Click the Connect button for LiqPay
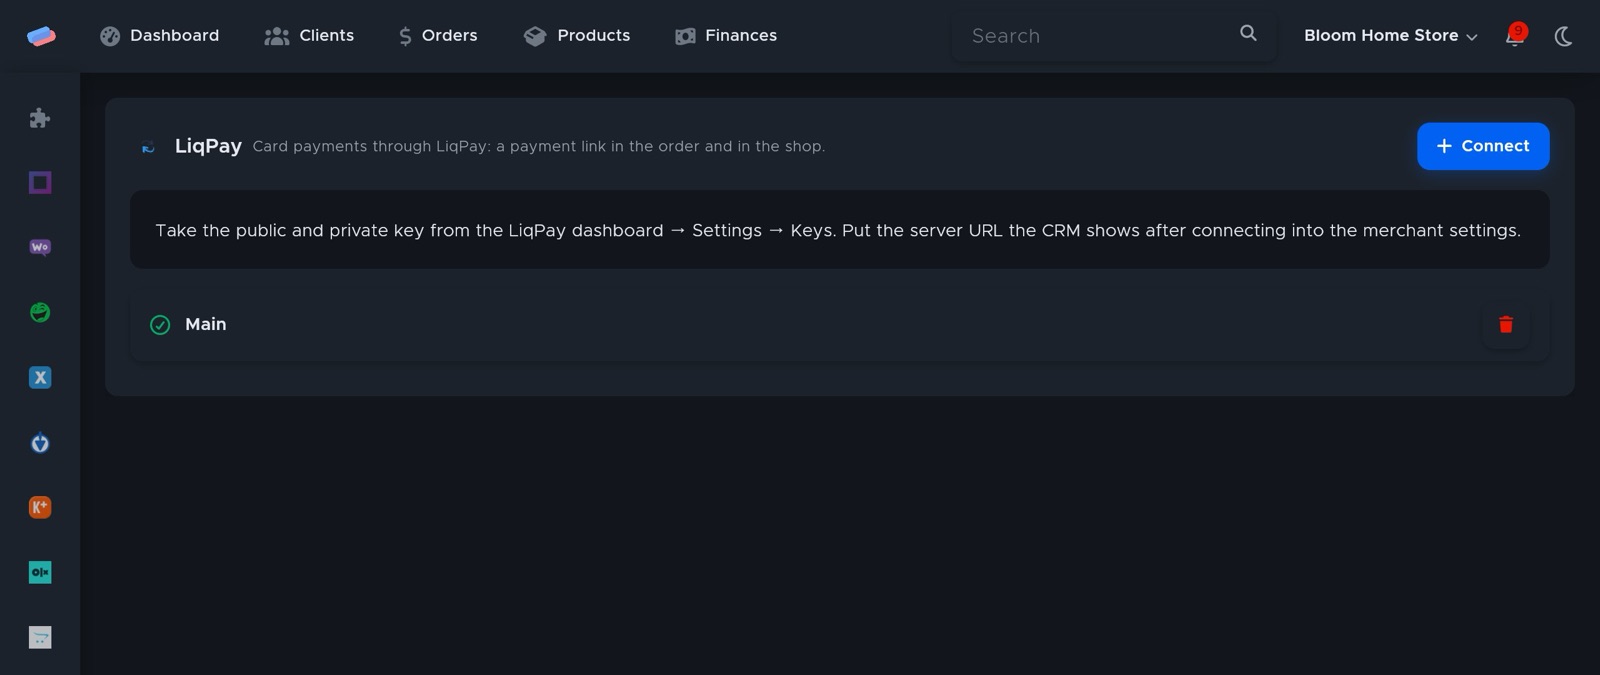The height and width of the screenshot is (675, 1600). click(x=1483, y=146)
